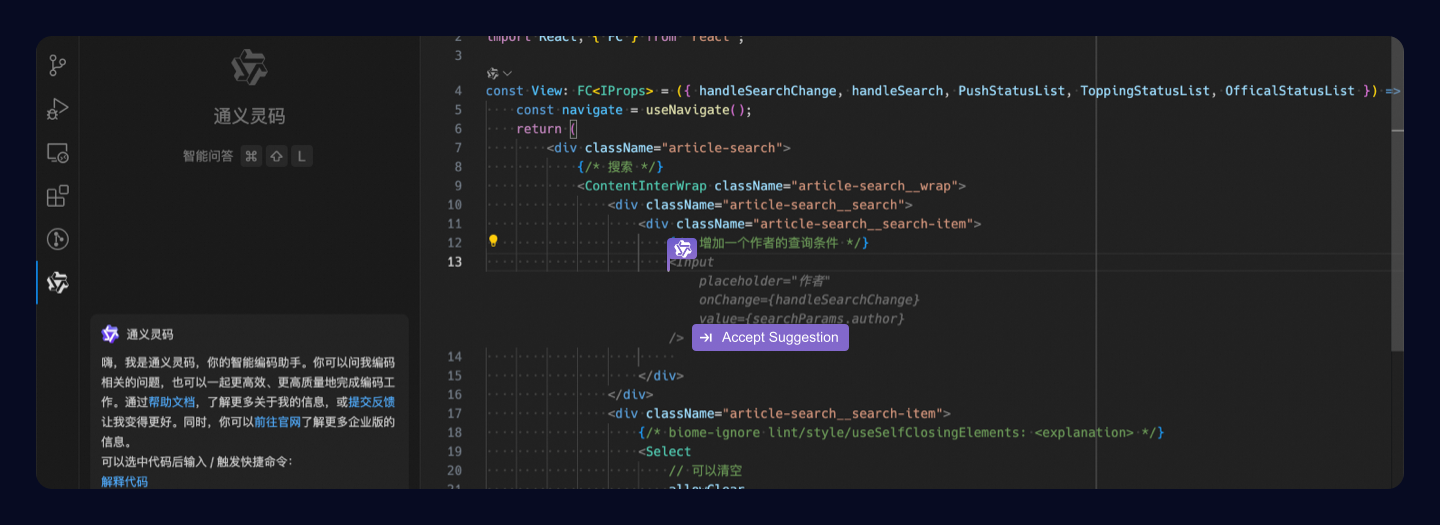1440x525 pixels.
Task: Open the Git graph activity icon
Action: pyautogui.click(x=58, y=239)
